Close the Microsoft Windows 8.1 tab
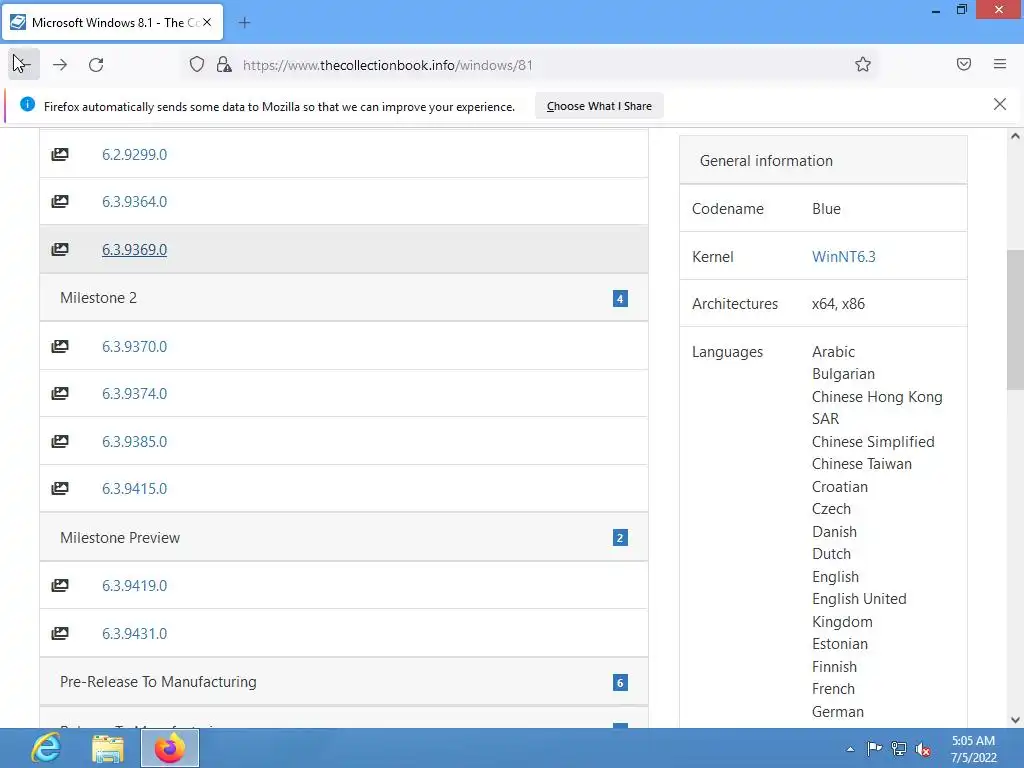 coord(207,22)
